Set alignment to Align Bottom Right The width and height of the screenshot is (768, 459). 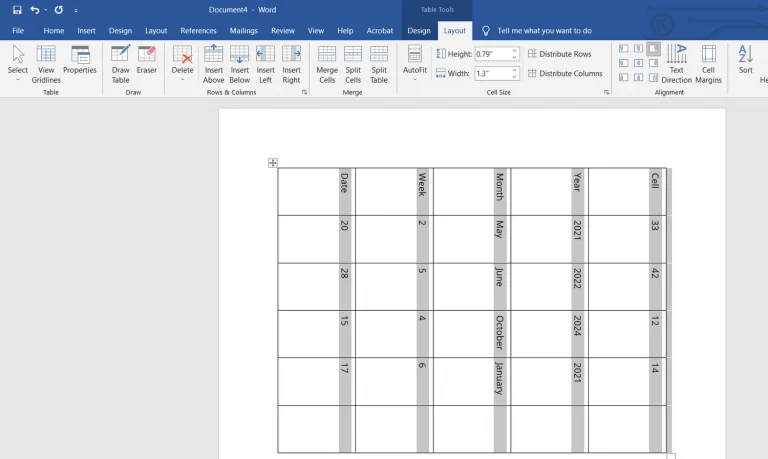pos(653,77)
